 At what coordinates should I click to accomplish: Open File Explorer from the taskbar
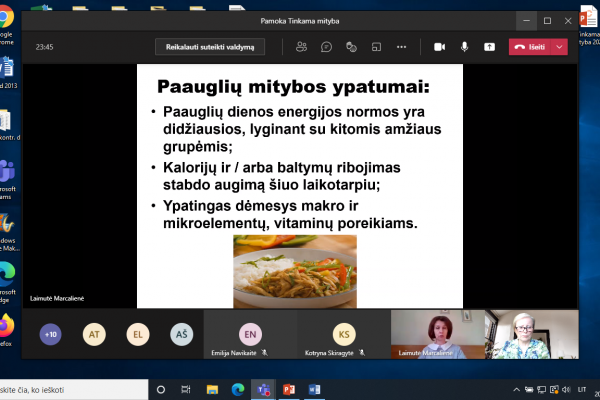(212, 390)
